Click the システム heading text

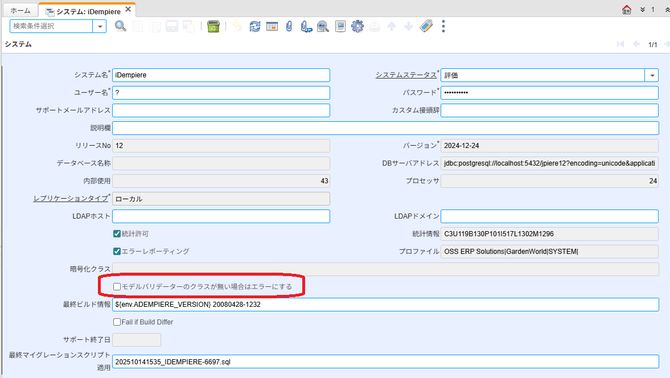tap(18, 44)
